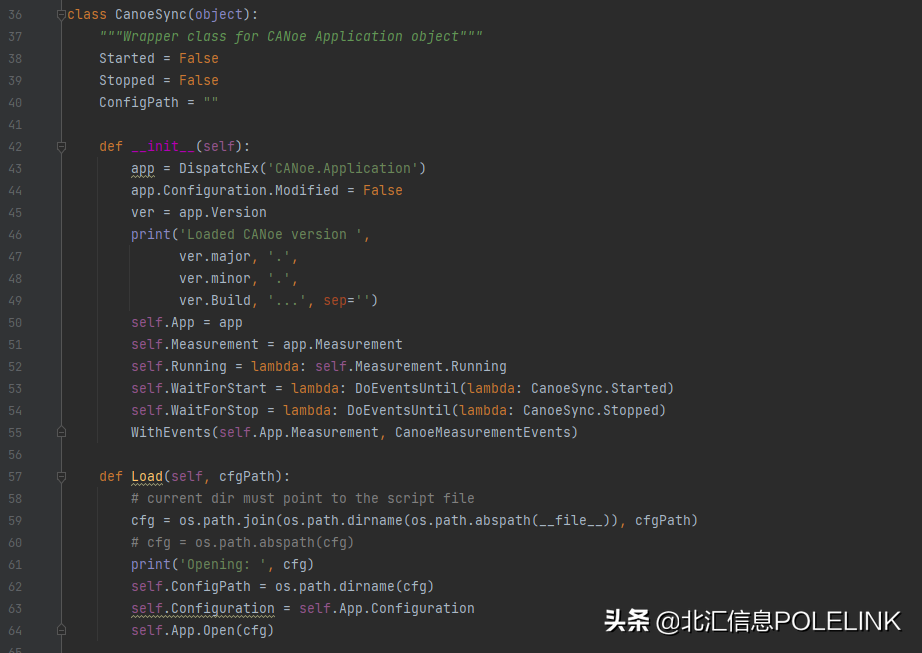Click the sep keyword argument
The height and width of the screenshot is (653, 922).
tap(334, 301)
